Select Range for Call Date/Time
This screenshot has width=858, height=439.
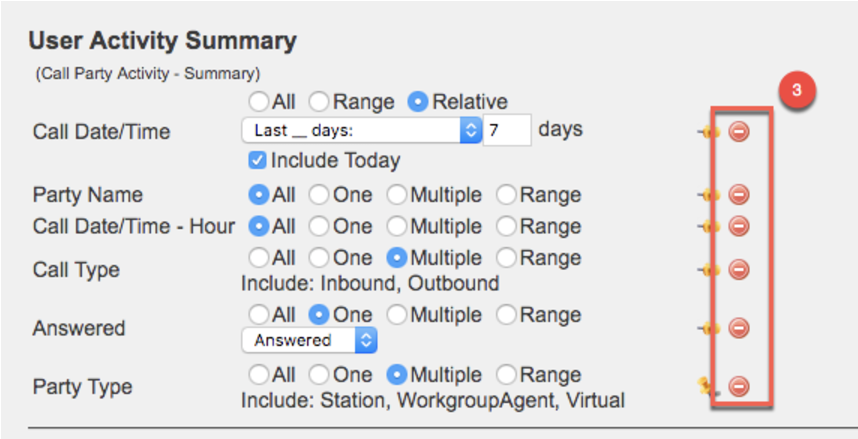pos(319,101)
